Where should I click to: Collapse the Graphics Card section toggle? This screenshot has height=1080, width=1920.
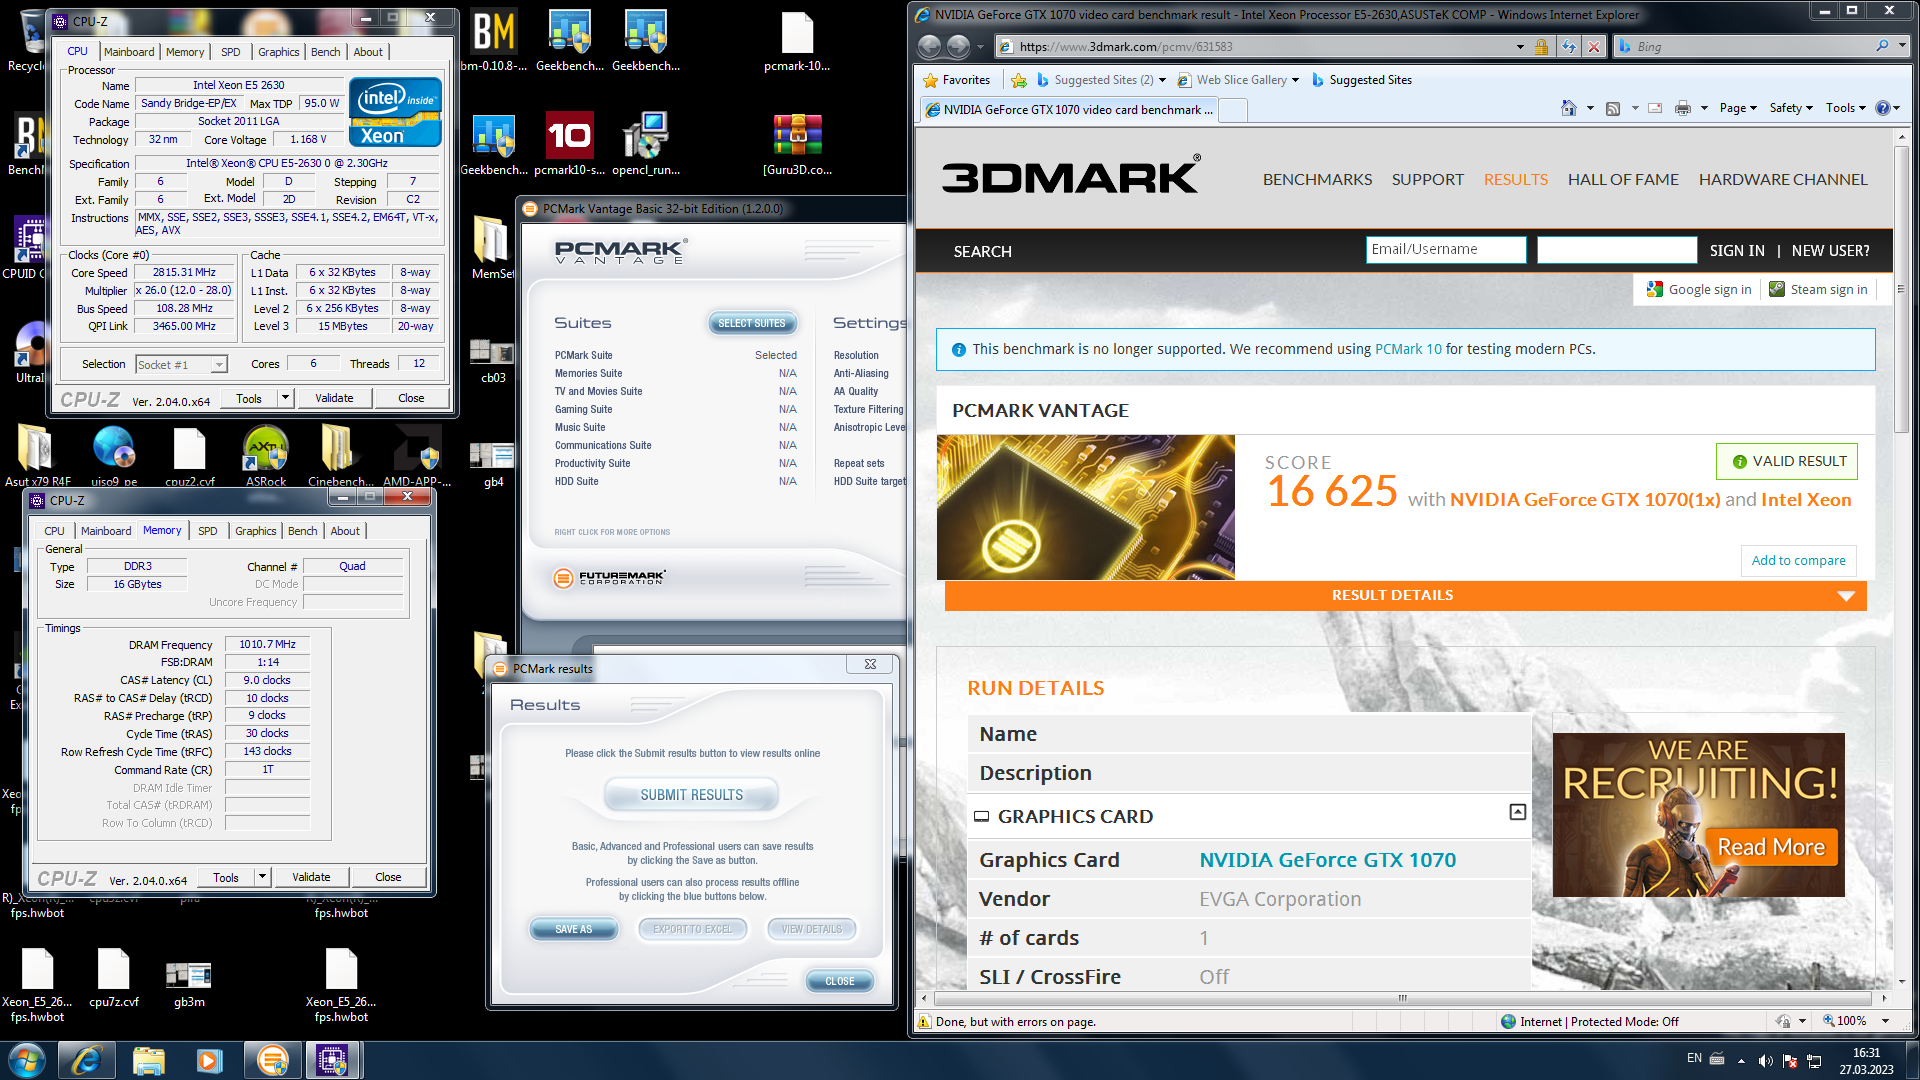click(1517, 812)
